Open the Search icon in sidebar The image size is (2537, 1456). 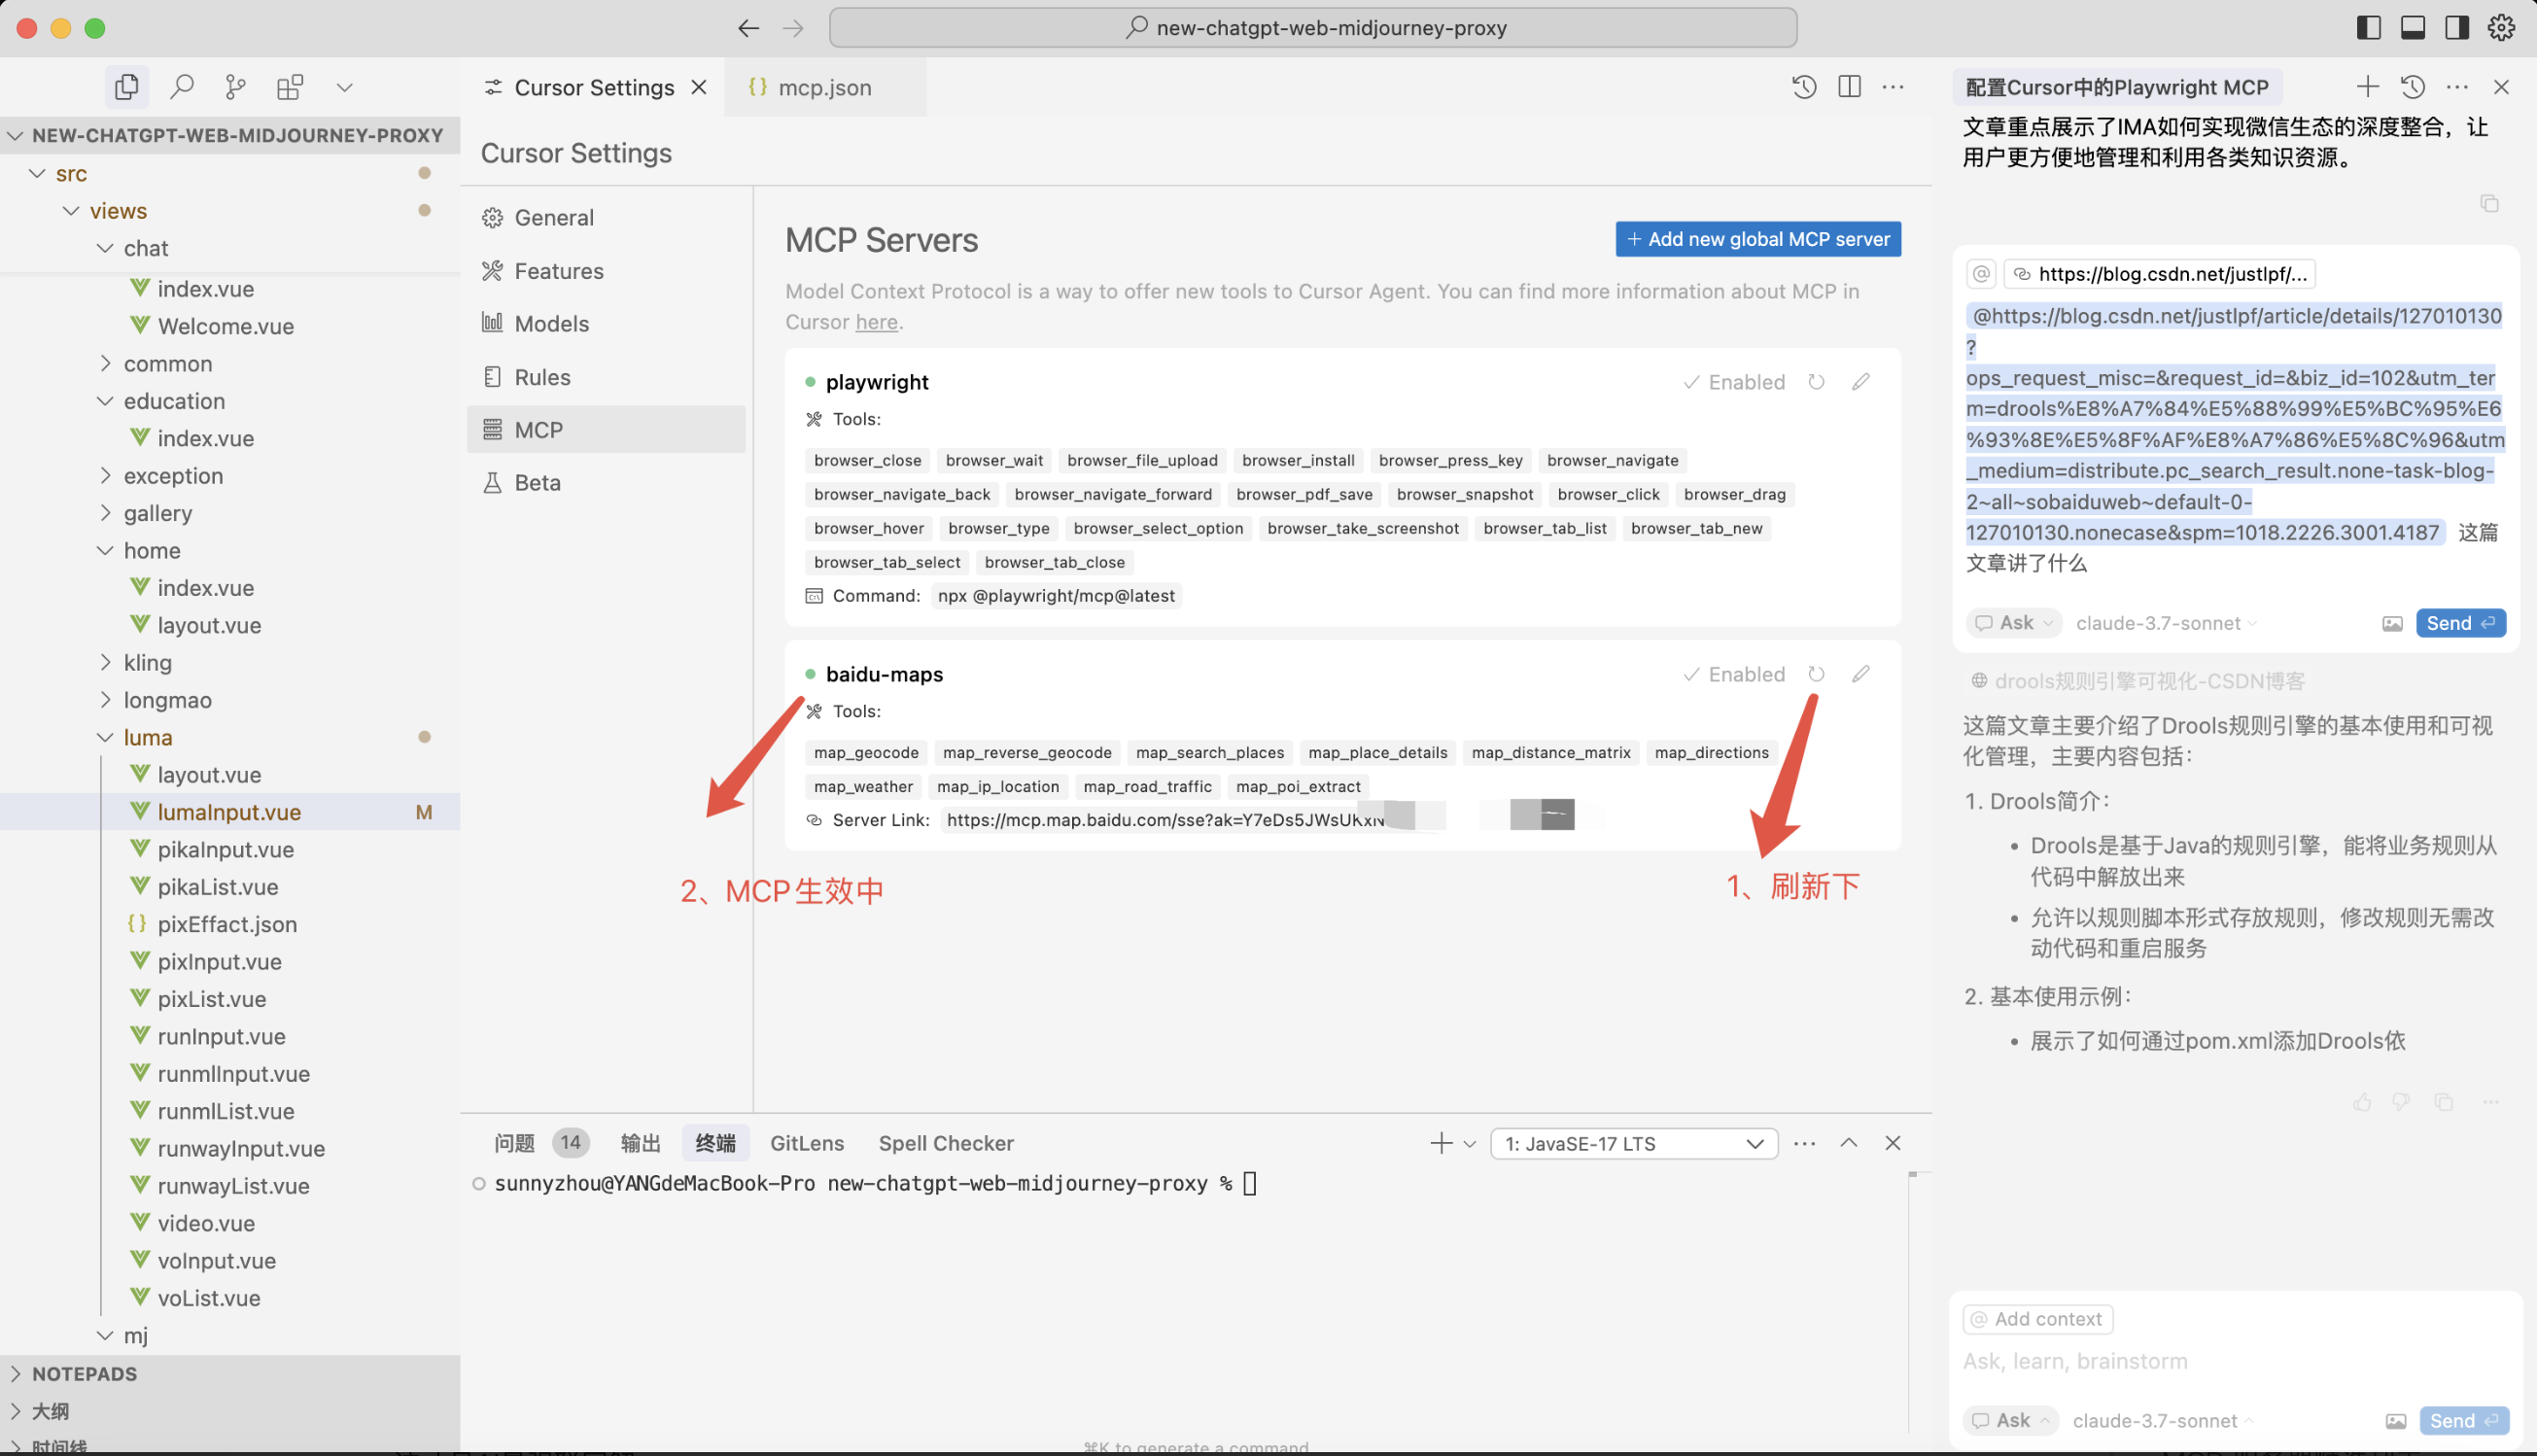(181, 87)
